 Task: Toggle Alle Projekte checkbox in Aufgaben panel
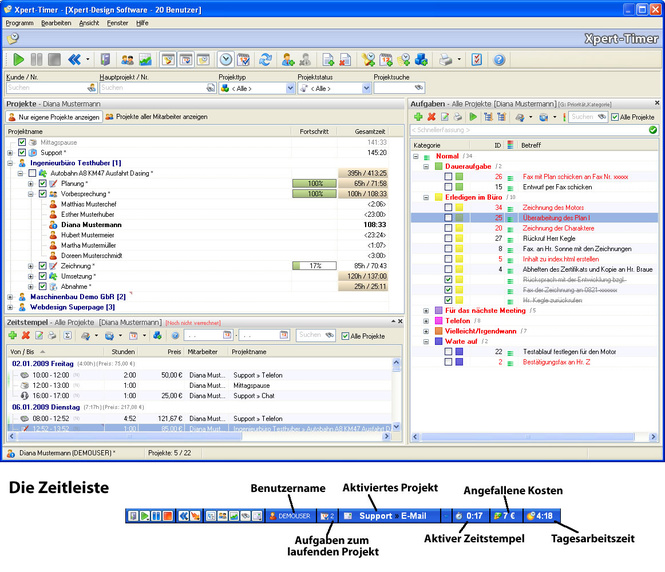[x=615, y=117]
